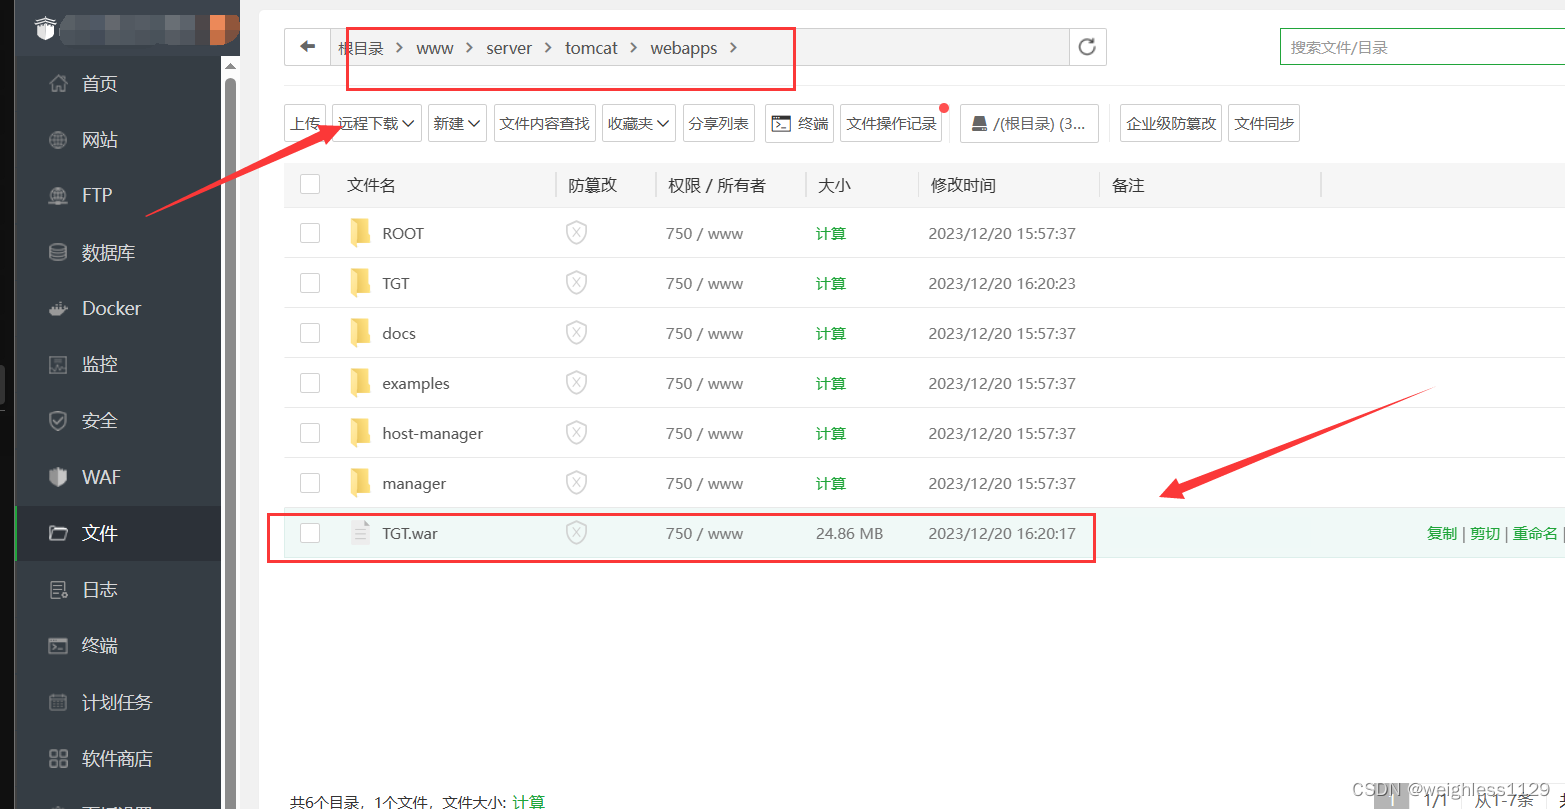Open the 终端 terminal toolbar button
This screenshot has width=1565, height=809.
(x=799, y=123)
